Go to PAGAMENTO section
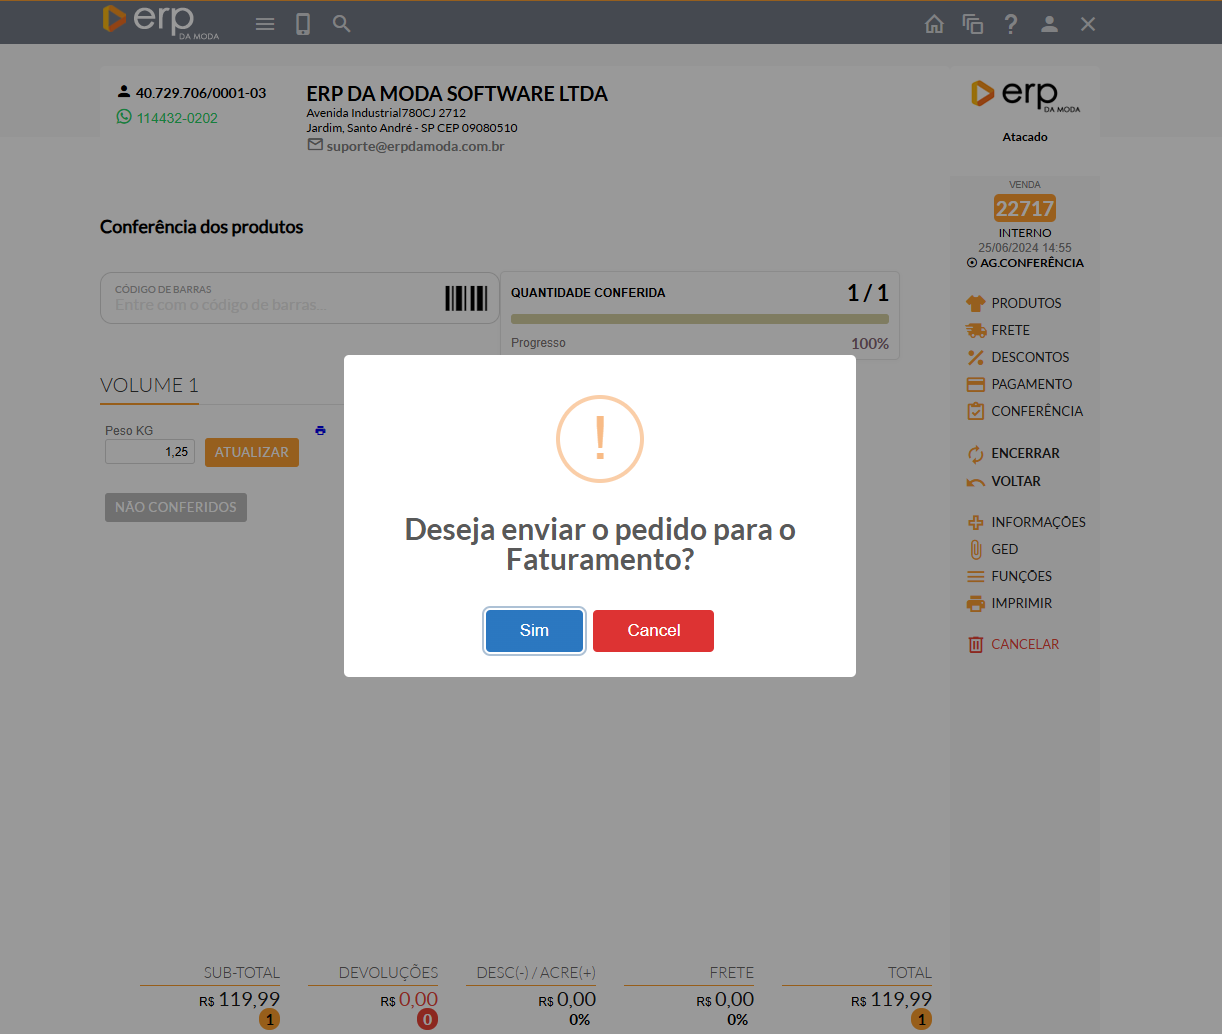 1031,384
